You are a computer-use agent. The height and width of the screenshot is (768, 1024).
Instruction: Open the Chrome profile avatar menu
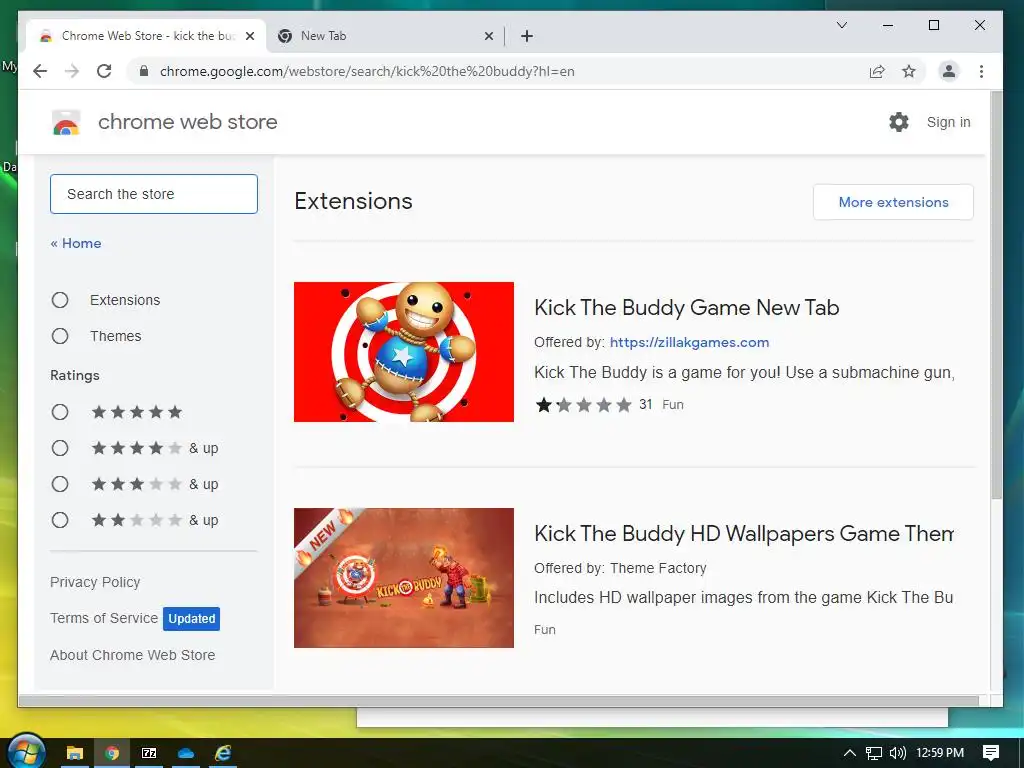tap(948, 71)
